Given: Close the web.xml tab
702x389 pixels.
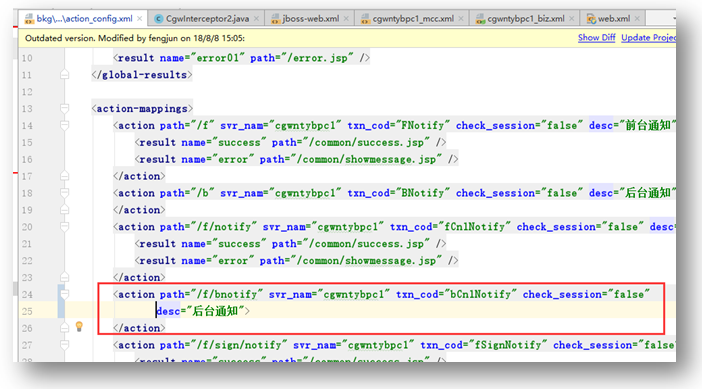Looking at the screenshot, I should pyautogui.click(x=637, y=18).
